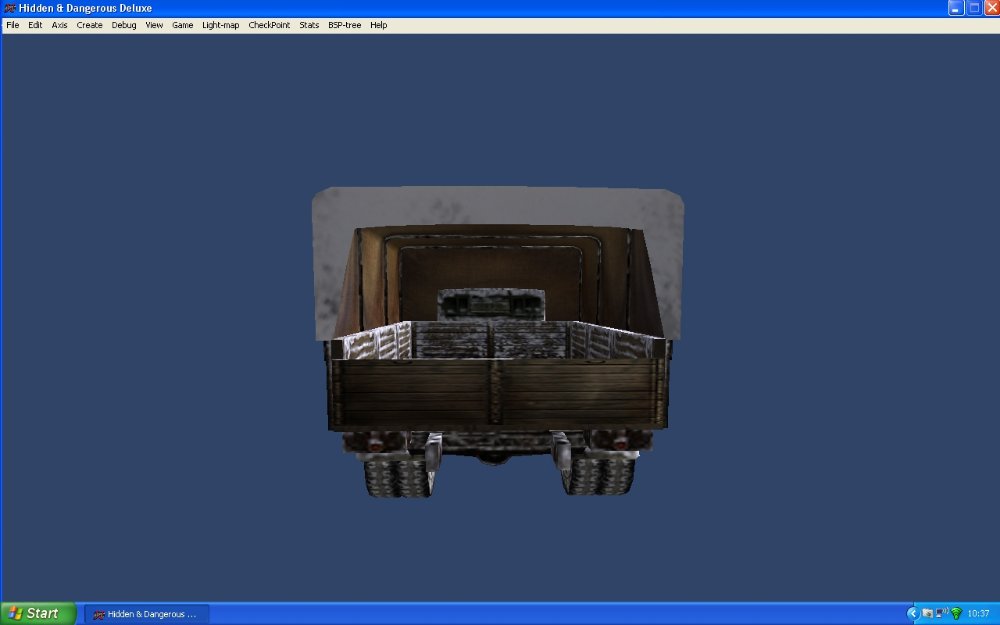The height and width of the screenshot is (625, 1000).
Task: Open the BSP-tree menu
Action: 344,26
